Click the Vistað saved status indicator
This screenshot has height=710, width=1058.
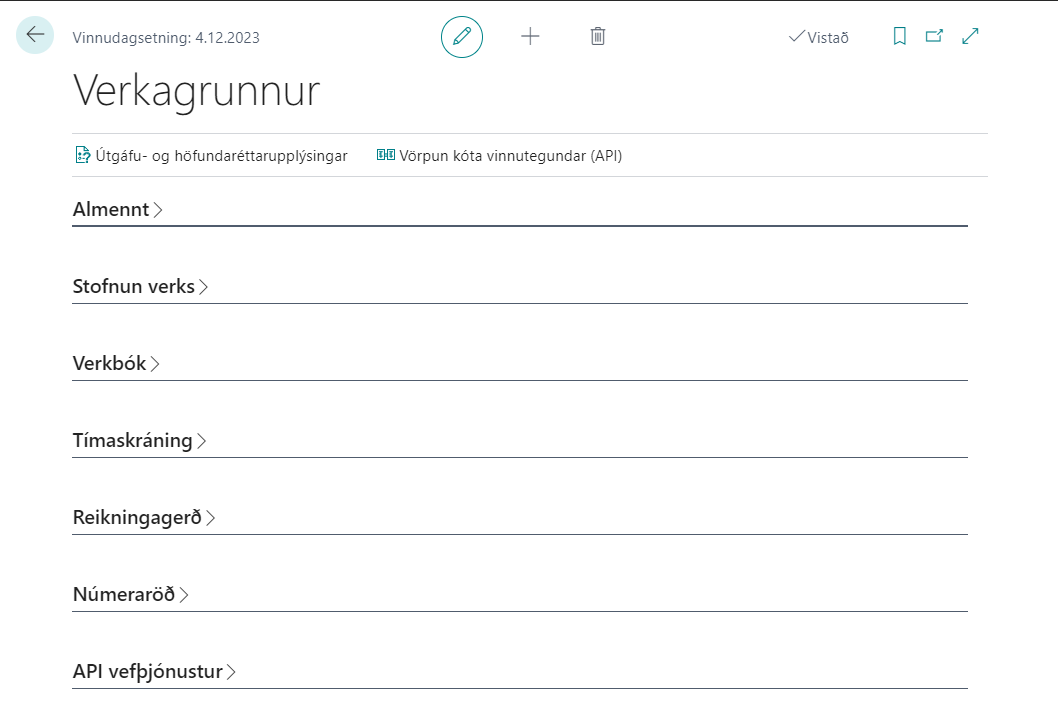819,38
